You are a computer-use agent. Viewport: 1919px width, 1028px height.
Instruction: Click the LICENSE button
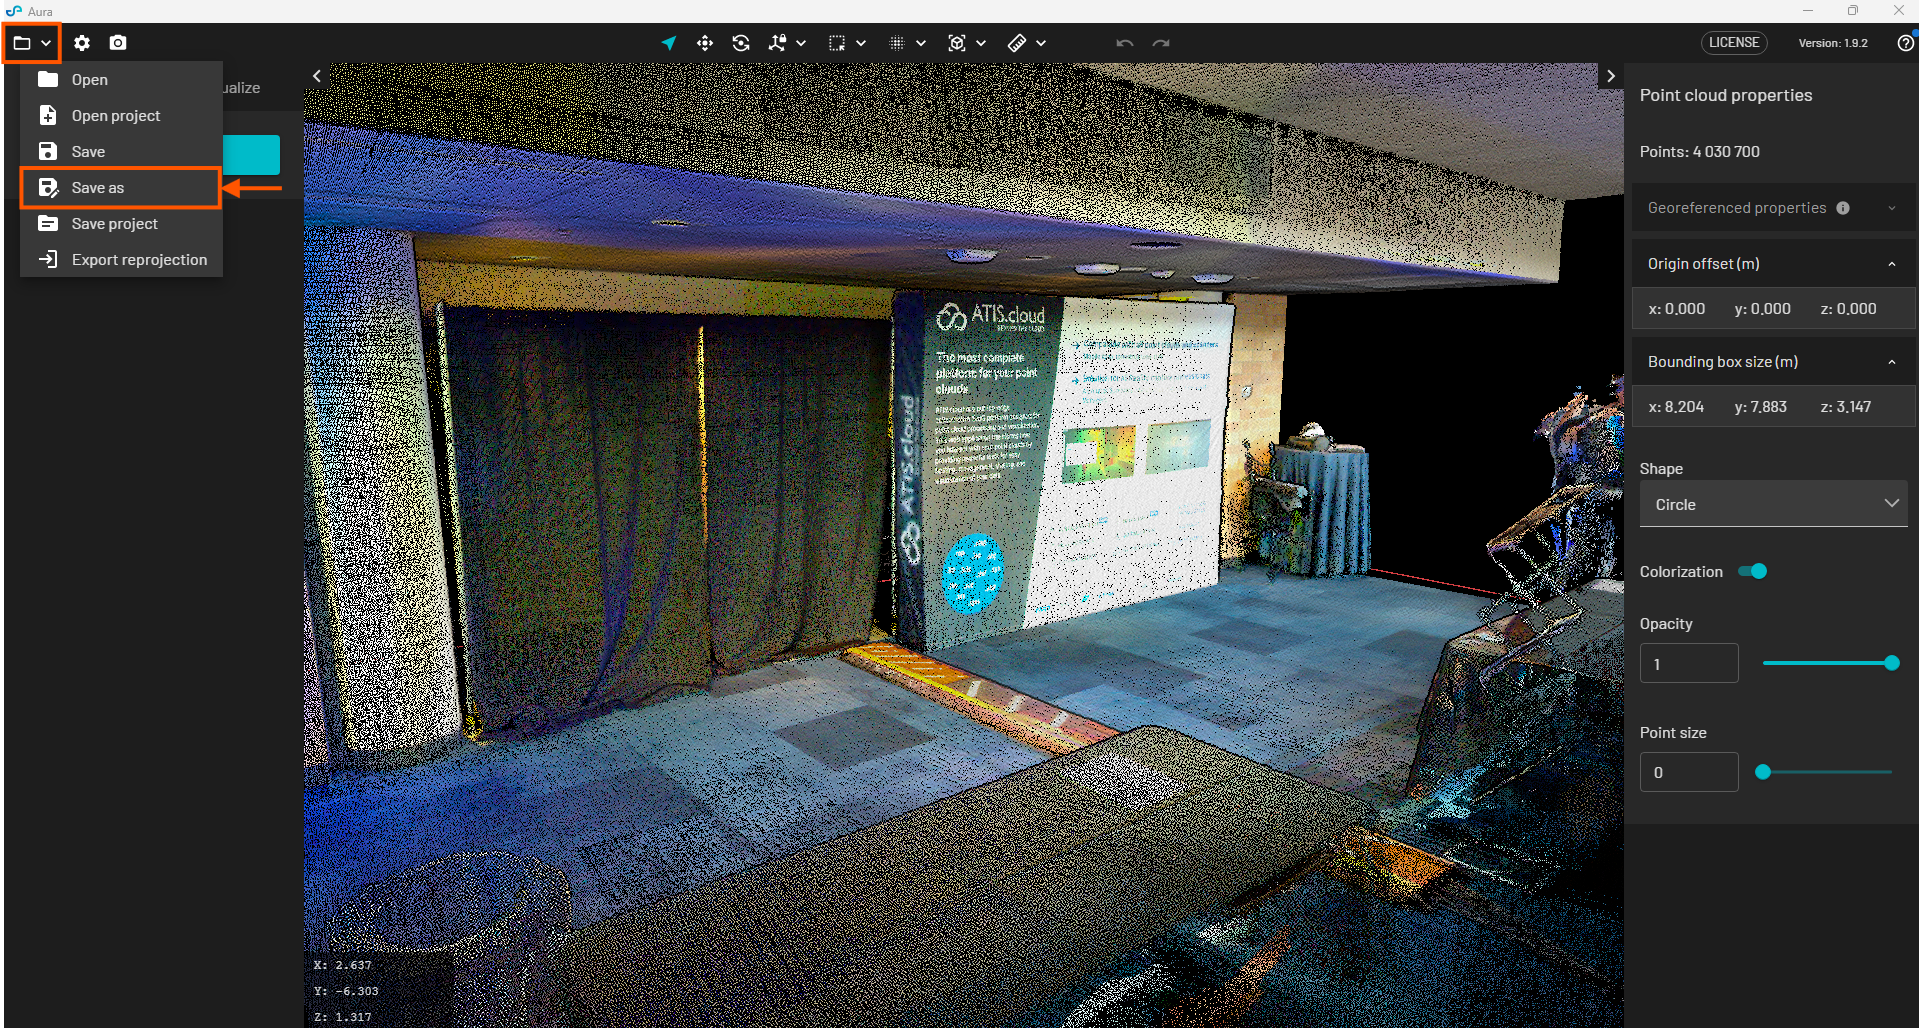click(x=1733, y=43)
